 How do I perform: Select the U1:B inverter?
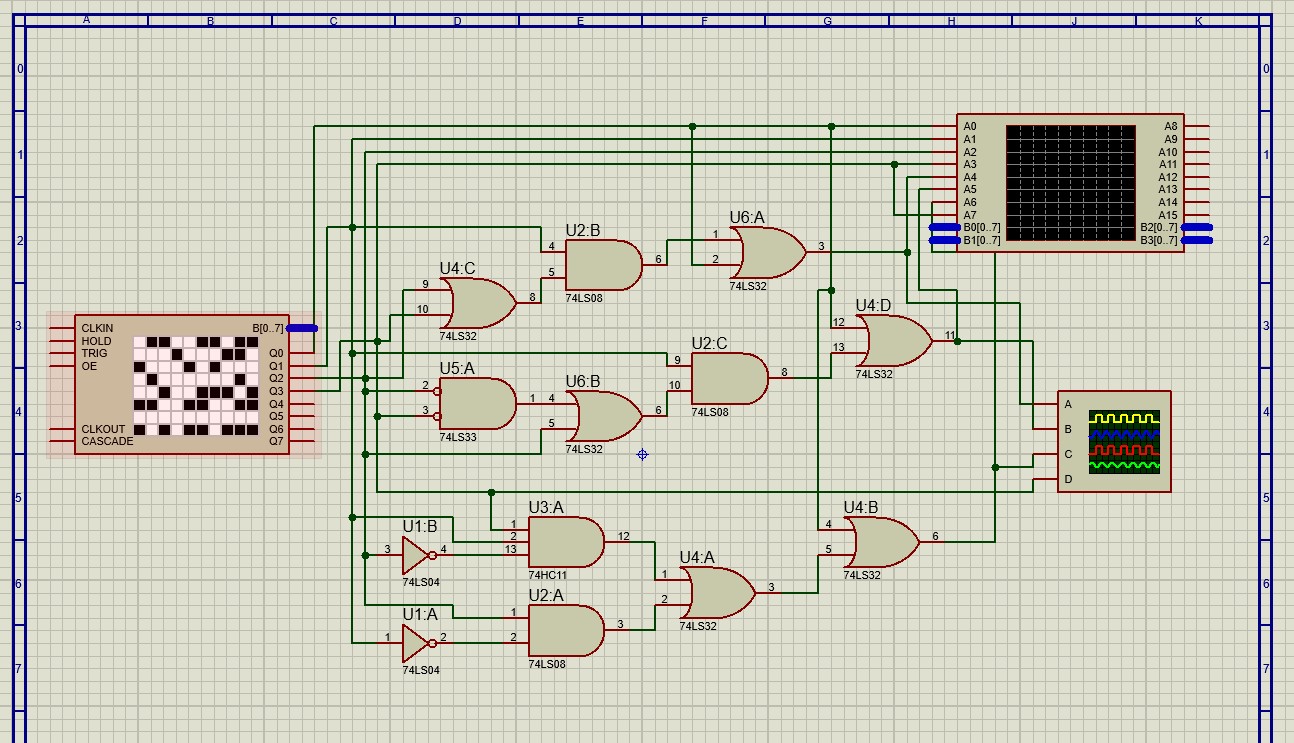coord(420,555)
